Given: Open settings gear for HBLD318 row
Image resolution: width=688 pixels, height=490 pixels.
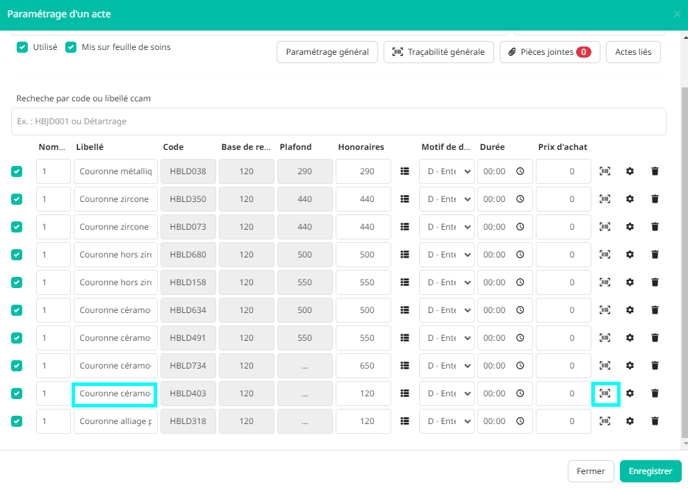Looking at the screenshot, I should pyautogui.click(x=630, y=421).
